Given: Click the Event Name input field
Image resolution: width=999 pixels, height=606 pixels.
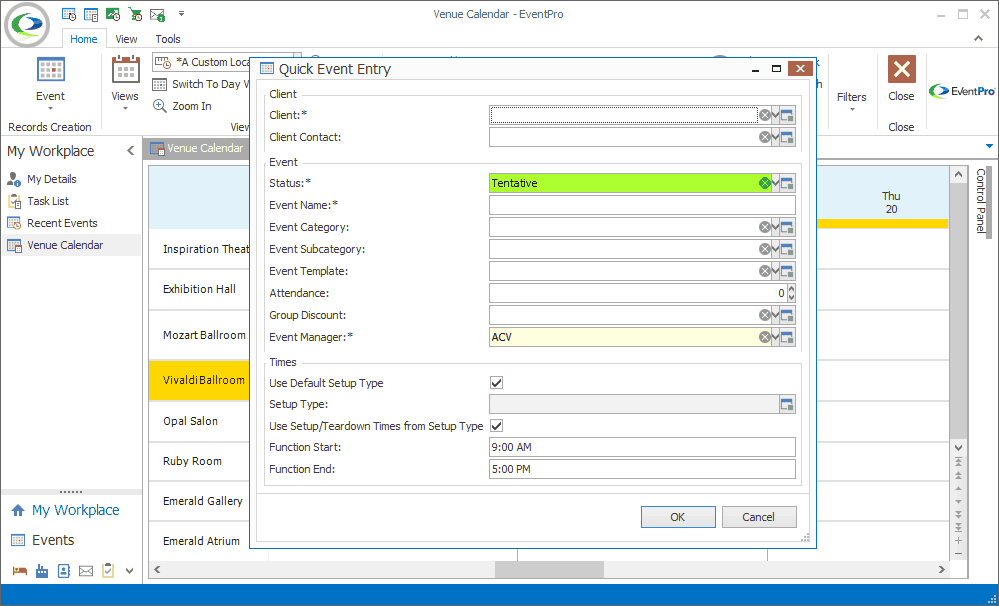Looking at the screenshot, I should coord(642,205).
